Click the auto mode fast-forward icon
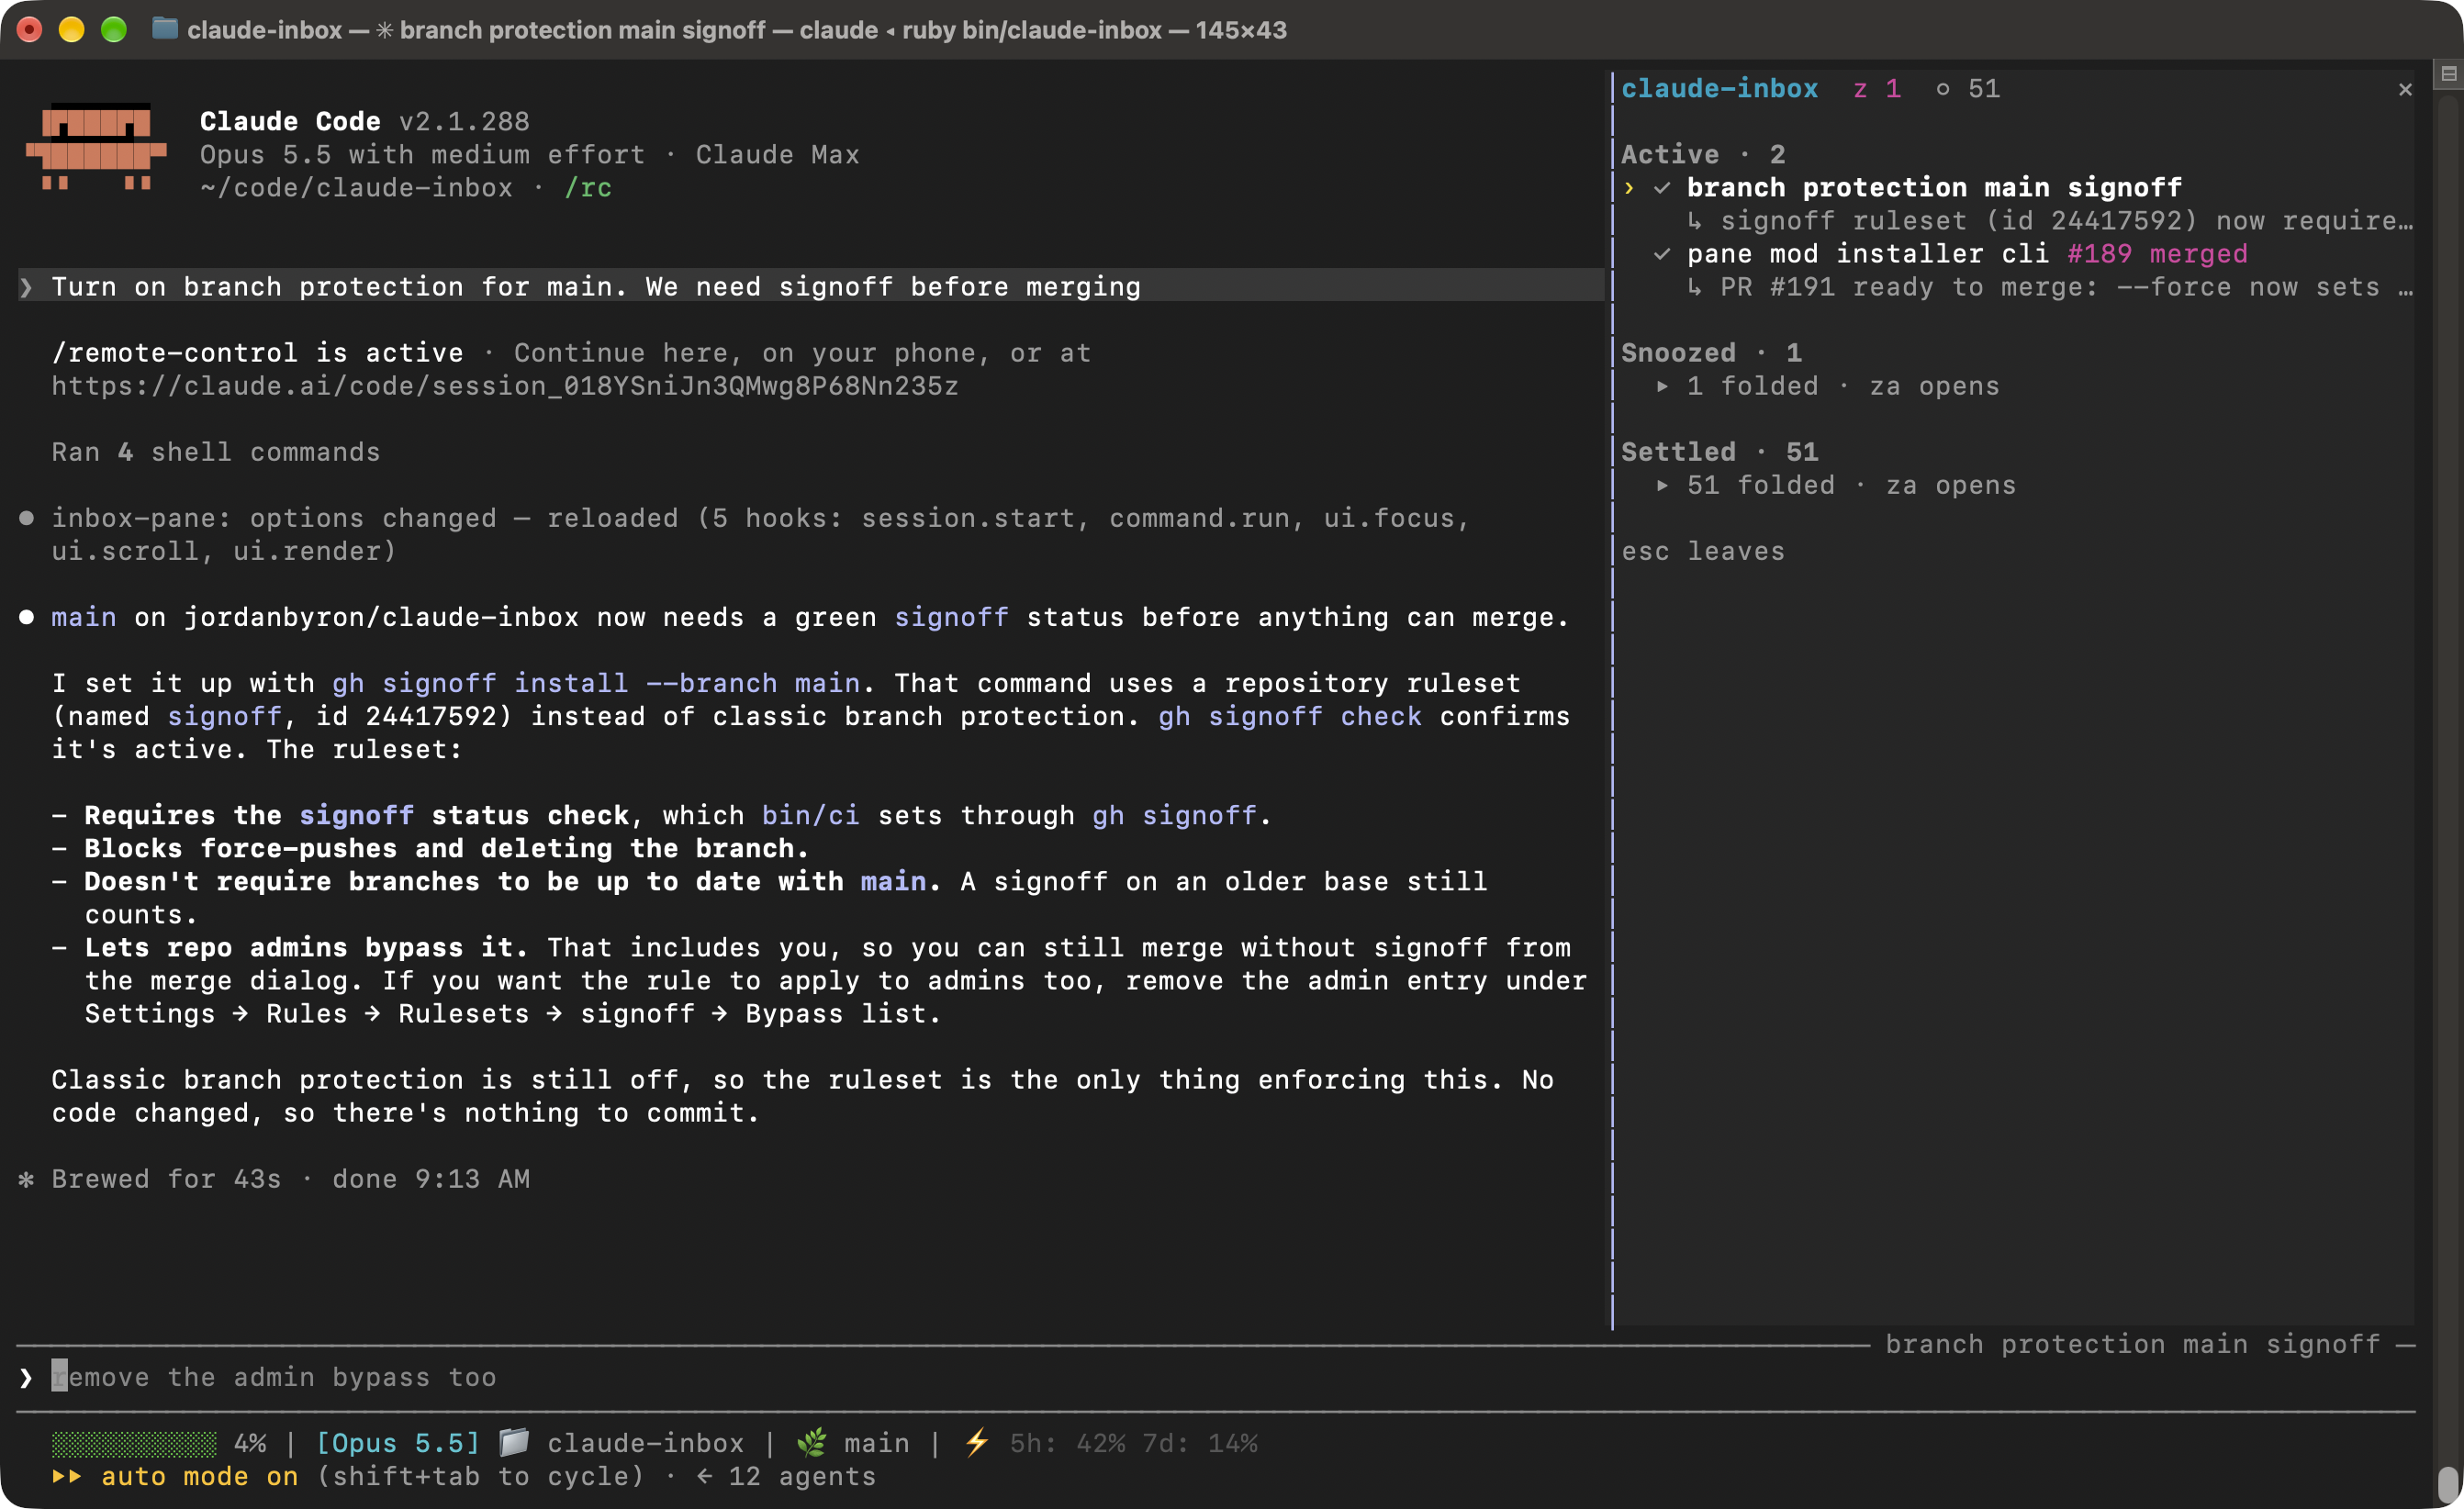Viewport: 2464px width, 1509px height. click(x=67, y=1476)
